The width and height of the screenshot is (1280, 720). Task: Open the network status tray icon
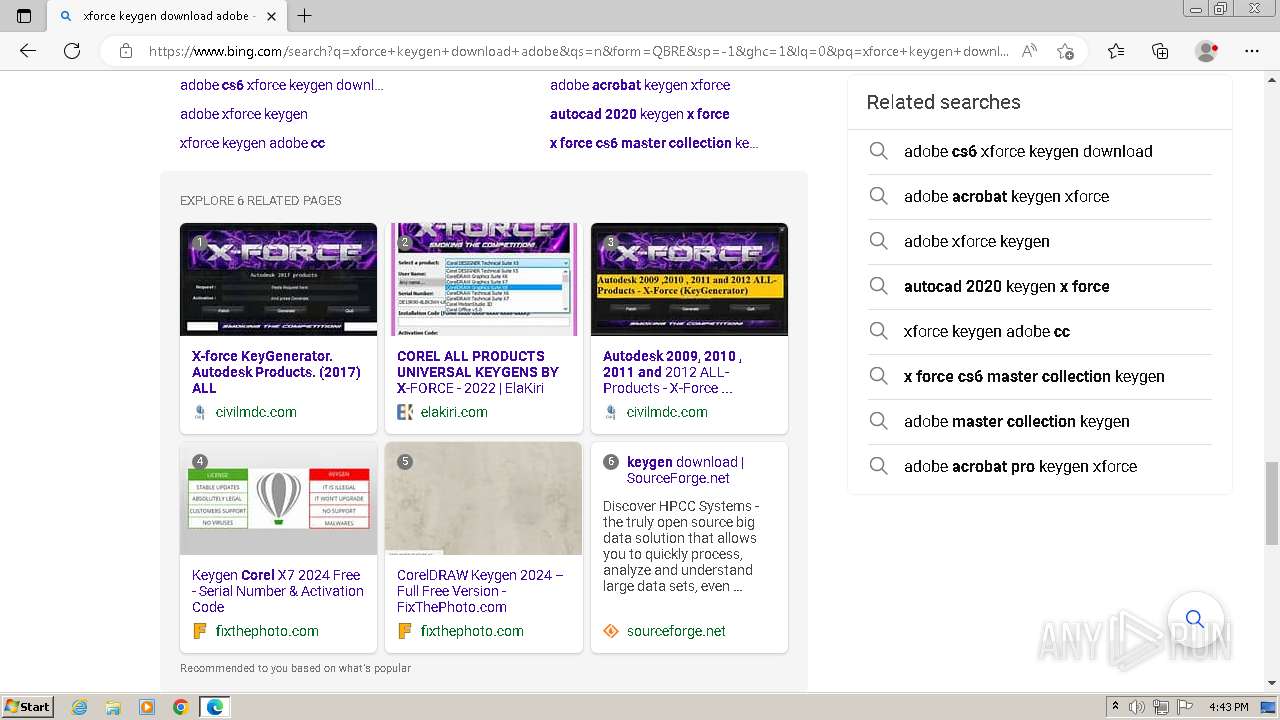pos(1162,707)
